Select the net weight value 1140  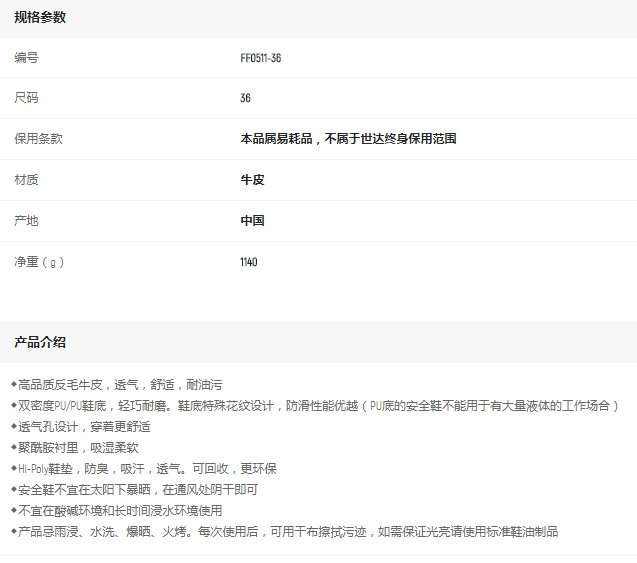pos(249,262)
